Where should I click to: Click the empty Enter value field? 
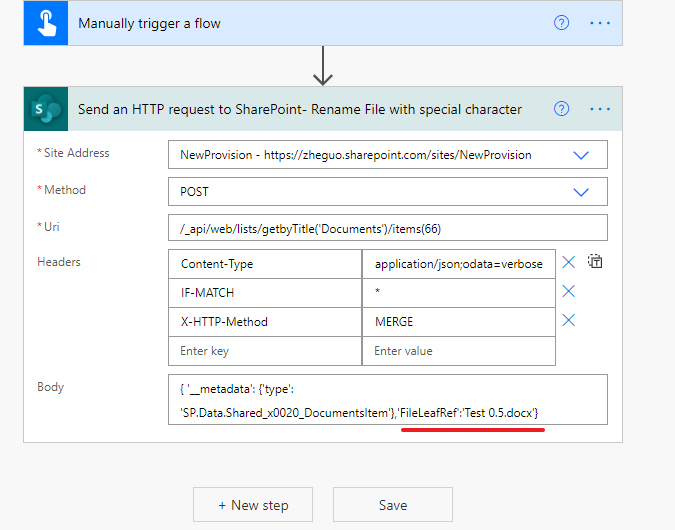(x=459, y=351)
